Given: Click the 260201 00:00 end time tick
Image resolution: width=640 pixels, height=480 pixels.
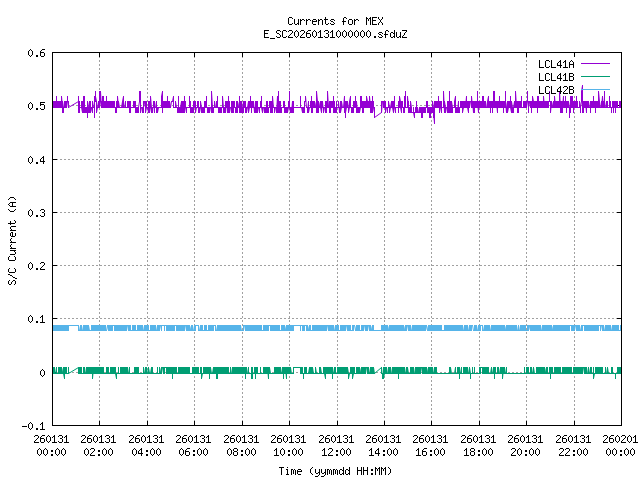Looking at the screenshot, I should point(620,445).
